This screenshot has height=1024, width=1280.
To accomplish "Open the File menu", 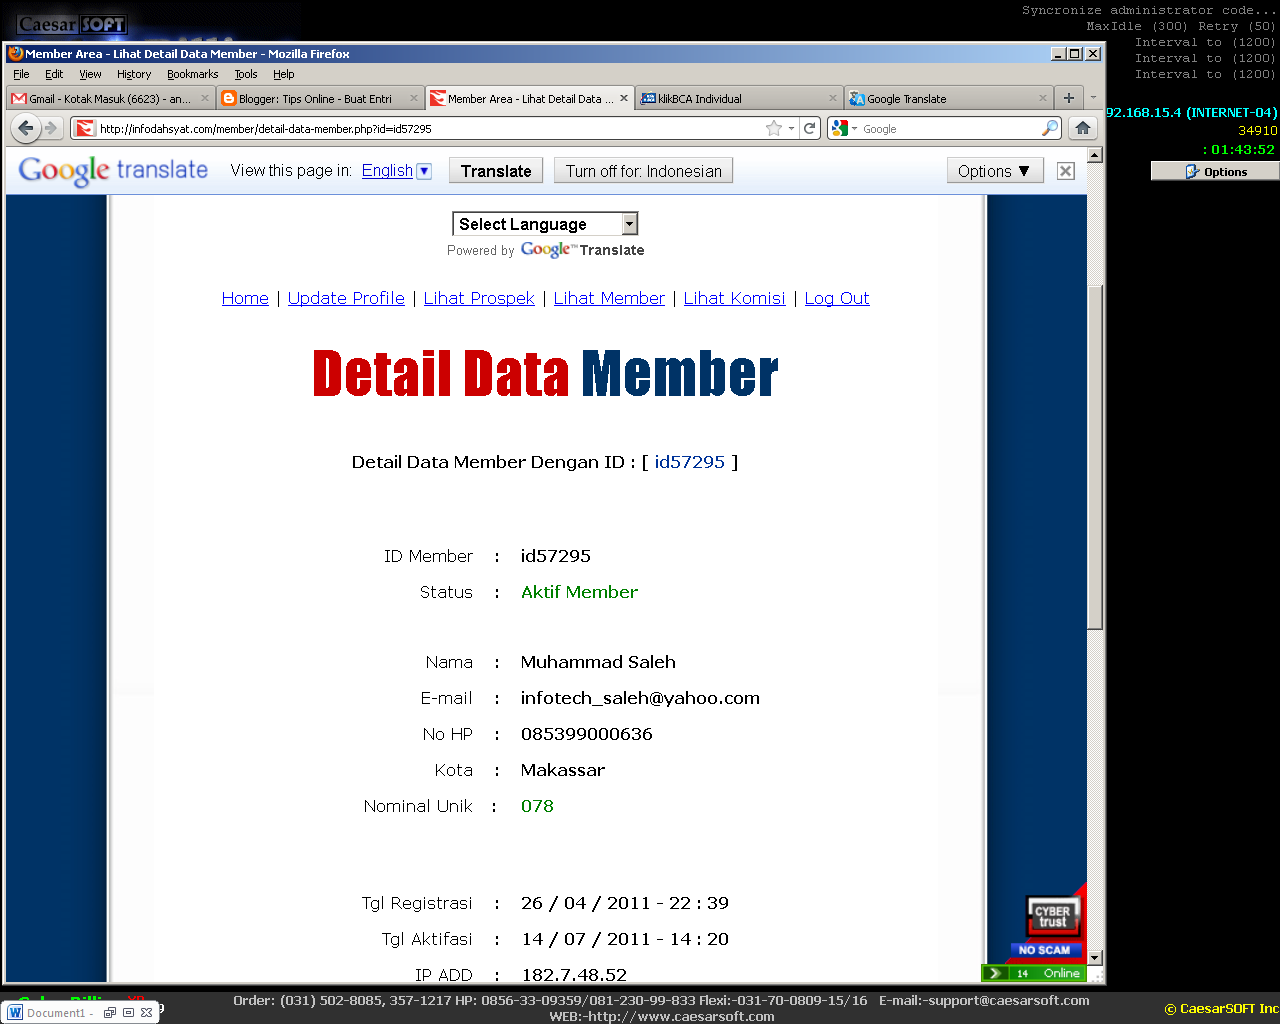I will tap(21, 74).
